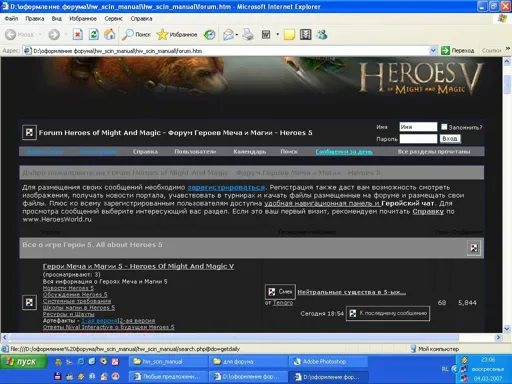Image resolution: width=512 pixels, height=384 pixels.
Task: Open the Mail button dropdown arrow
Action: (x=237, y=34)
